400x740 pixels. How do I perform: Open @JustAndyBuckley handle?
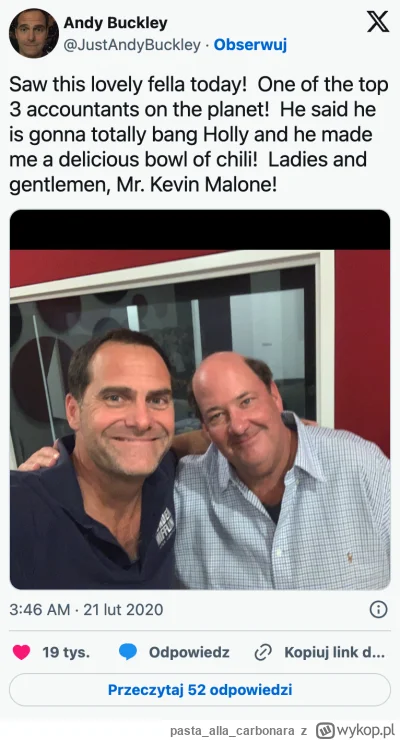tap(132, 45)
